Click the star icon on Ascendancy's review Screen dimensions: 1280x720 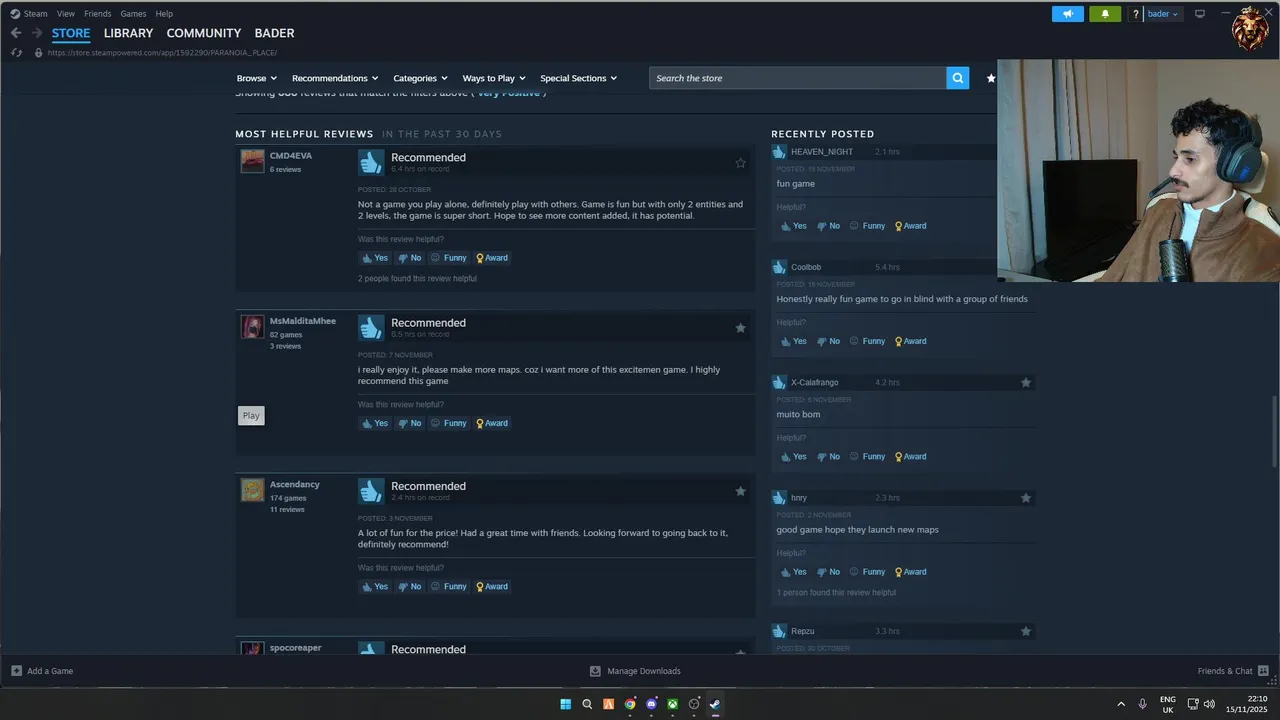741,491
